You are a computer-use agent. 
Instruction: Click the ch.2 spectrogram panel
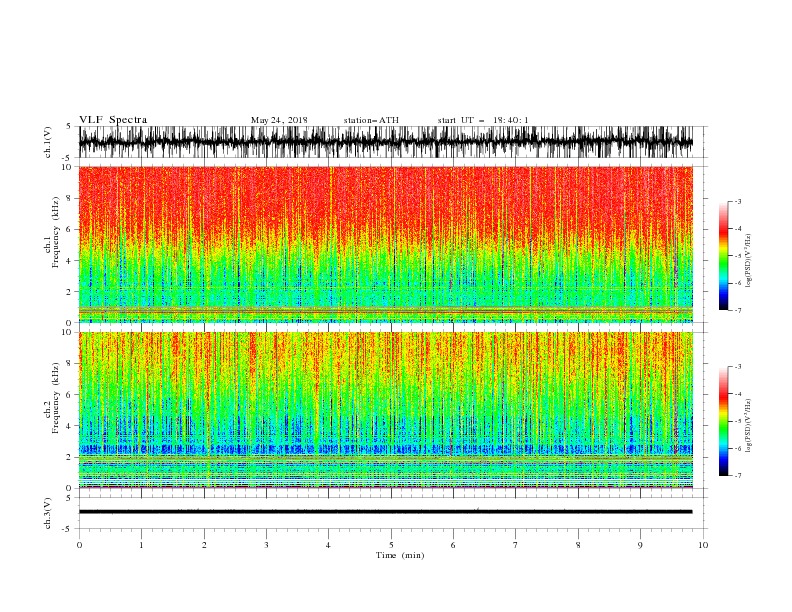385,410
